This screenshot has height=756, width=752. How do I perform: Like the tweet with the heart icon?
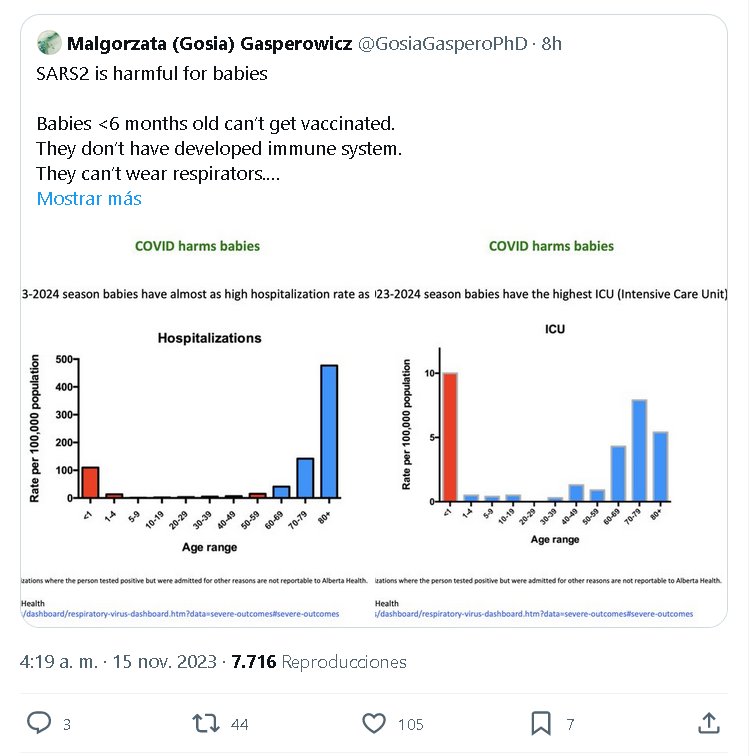[x=374, y=723]
